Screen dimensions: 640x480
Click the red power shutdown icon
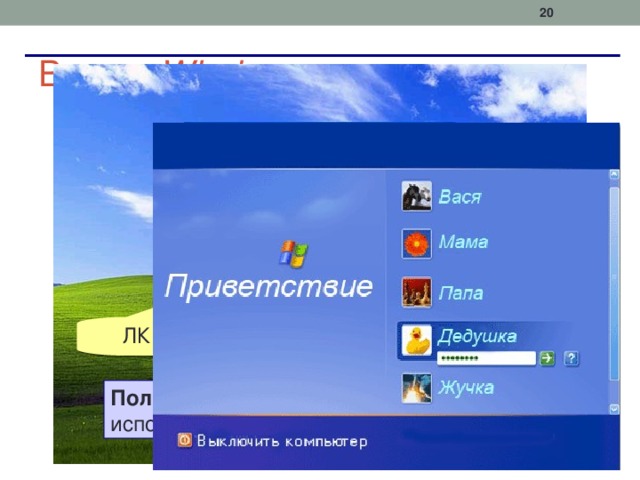184,440
